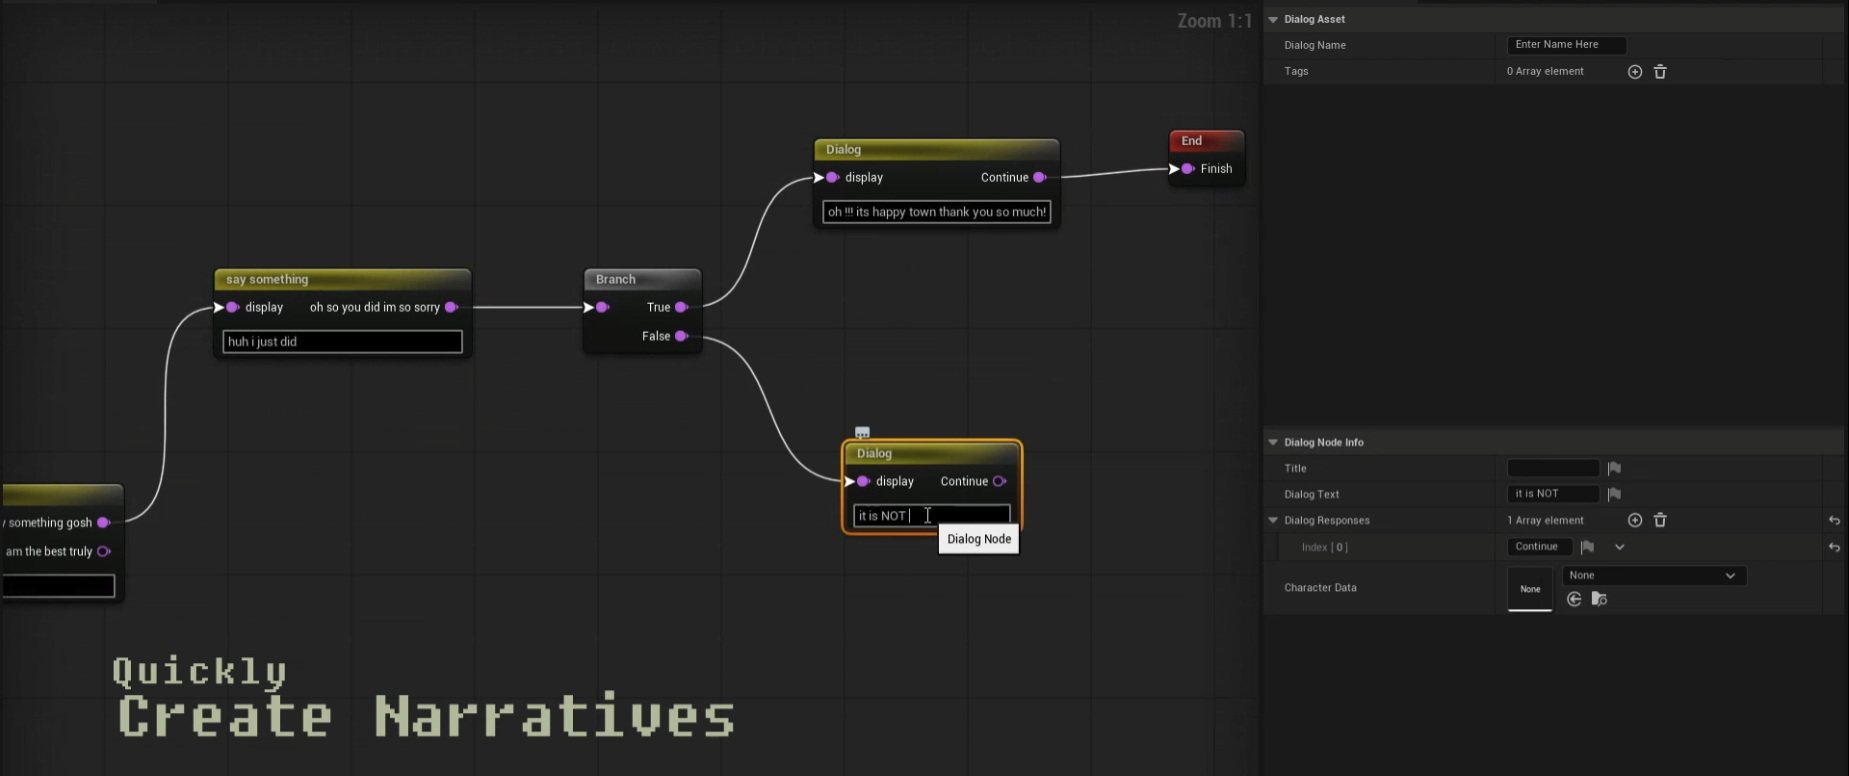Viewport: 1849px width, 776px height.
Task: Reset Dialog Responses to default value
Action: point(1834,520)
